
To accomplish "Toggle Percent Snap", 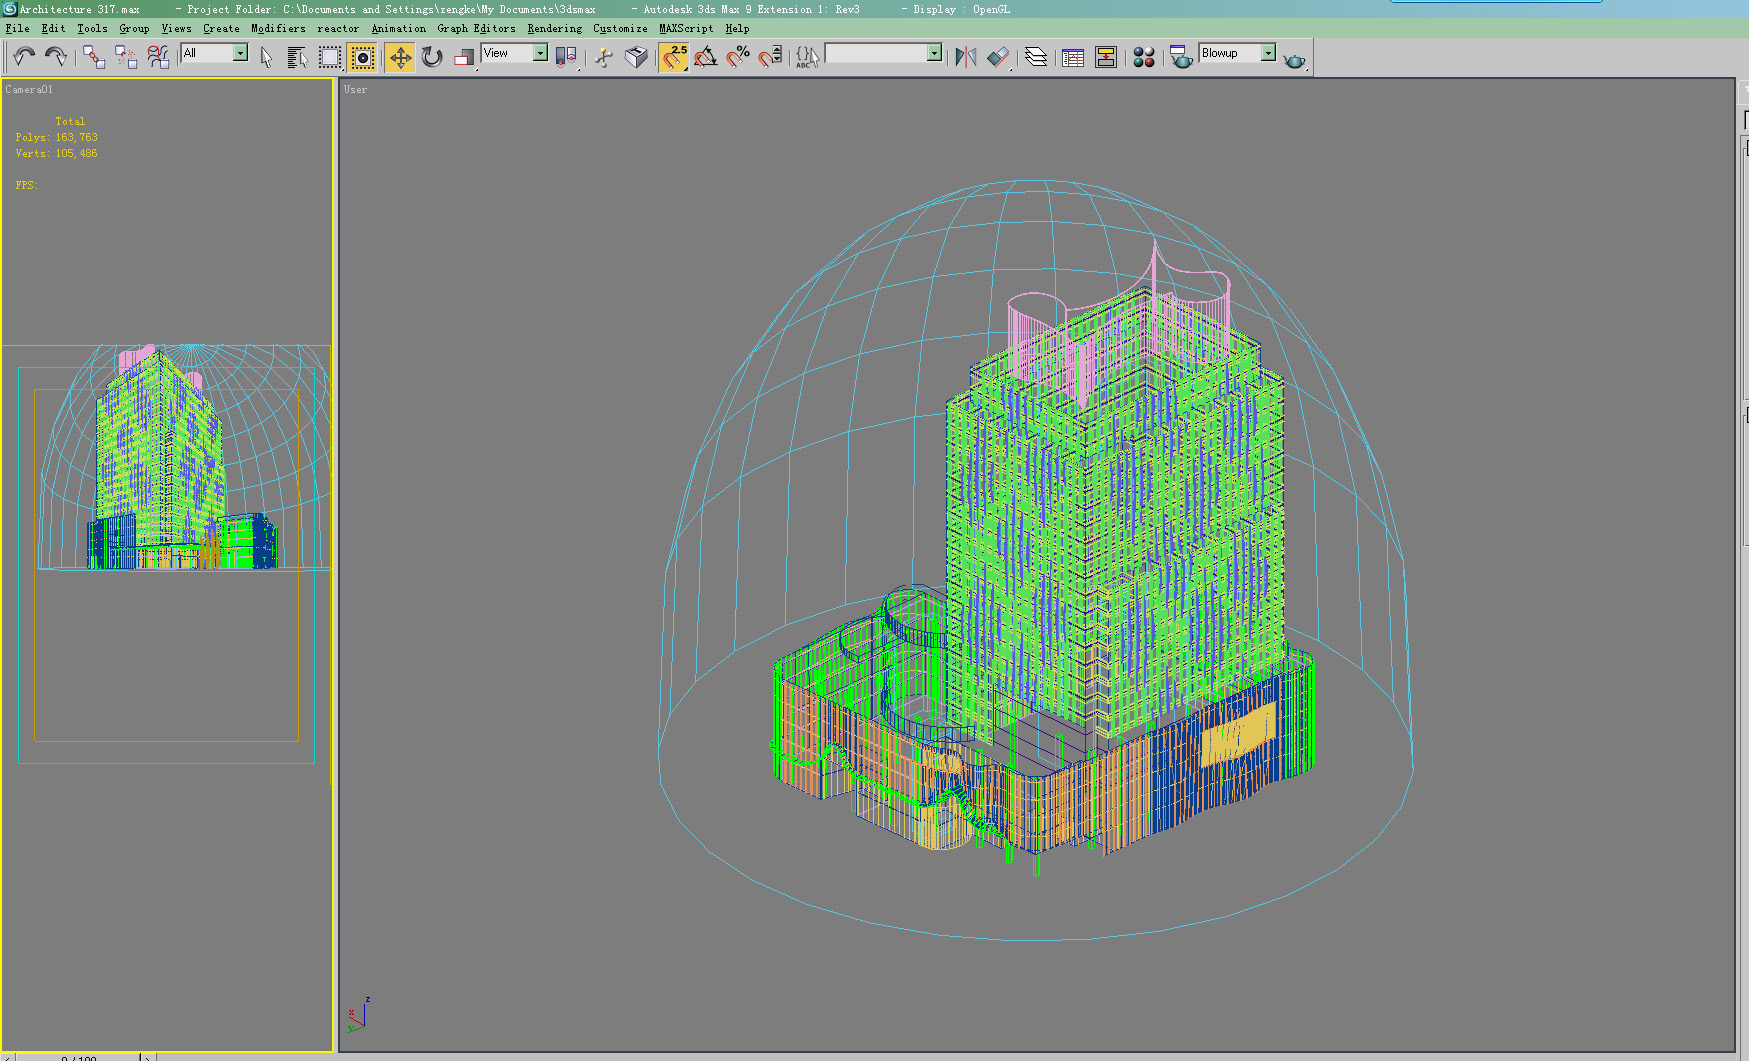I will (738, 57).
